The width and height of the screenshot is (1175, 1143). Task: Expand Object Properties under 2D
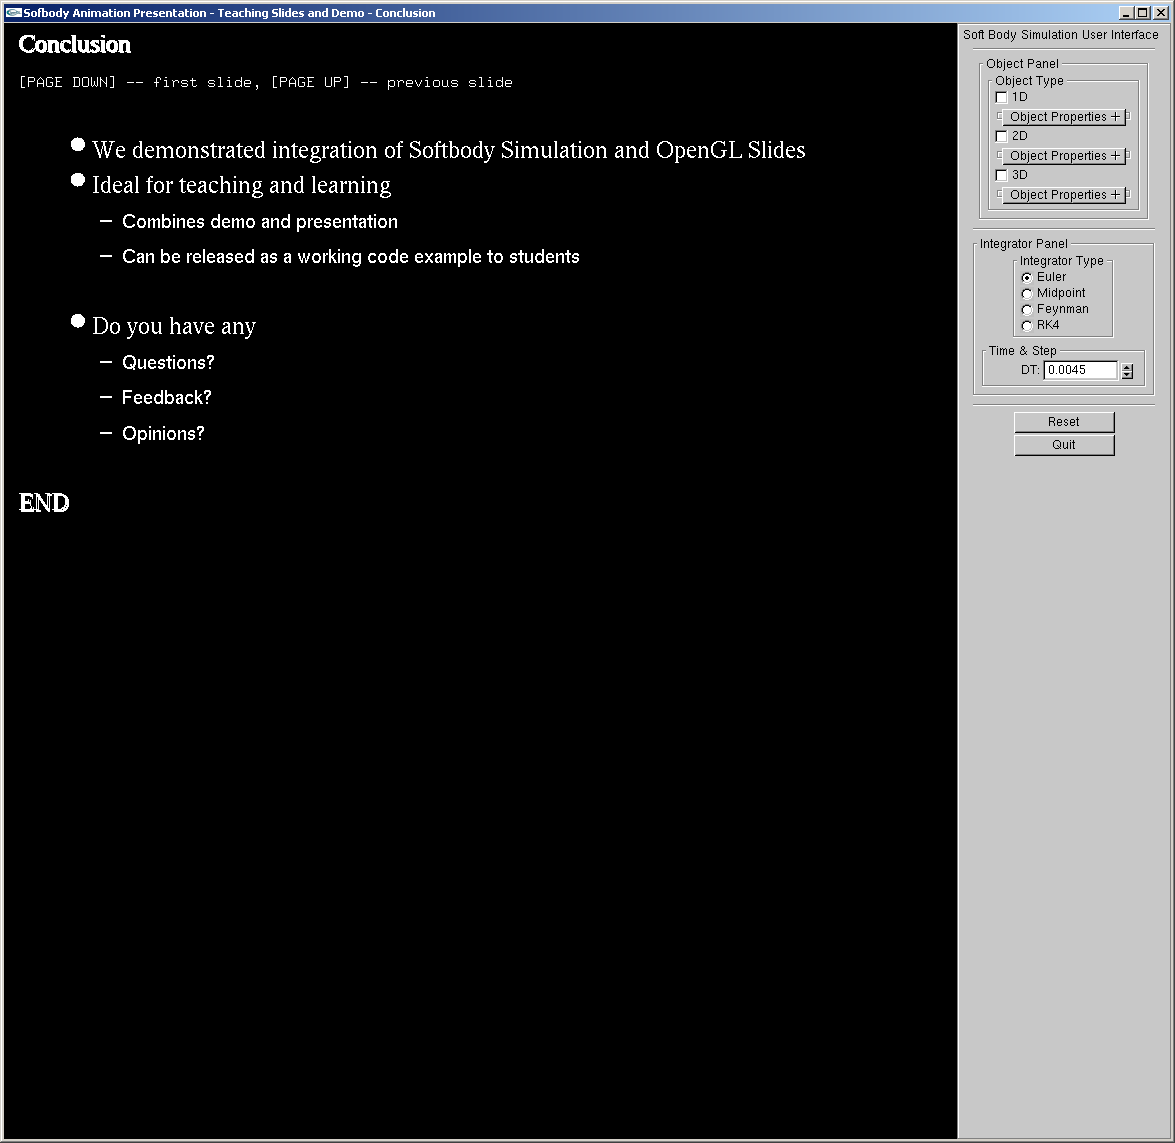(1063, 156)
